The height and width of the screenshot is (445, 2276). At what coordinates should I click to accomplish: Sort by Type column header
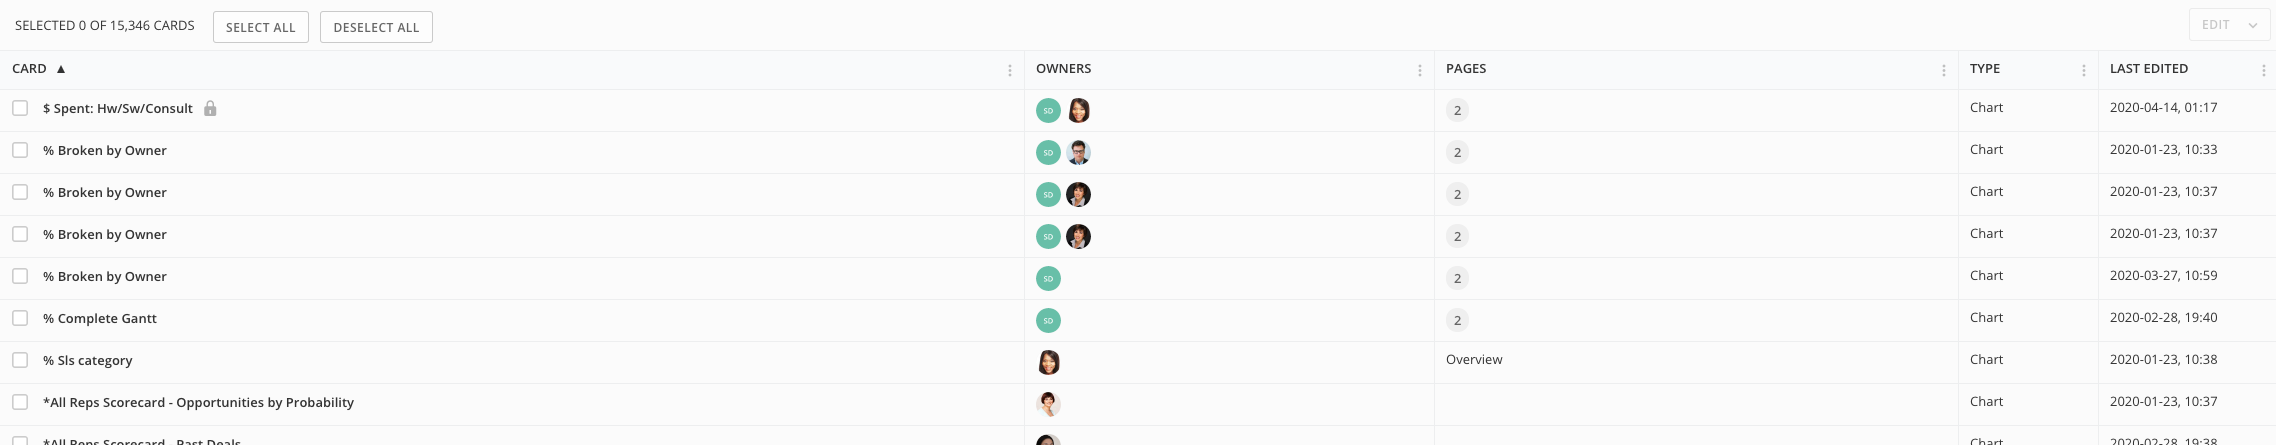click(x=1984, y=69)
